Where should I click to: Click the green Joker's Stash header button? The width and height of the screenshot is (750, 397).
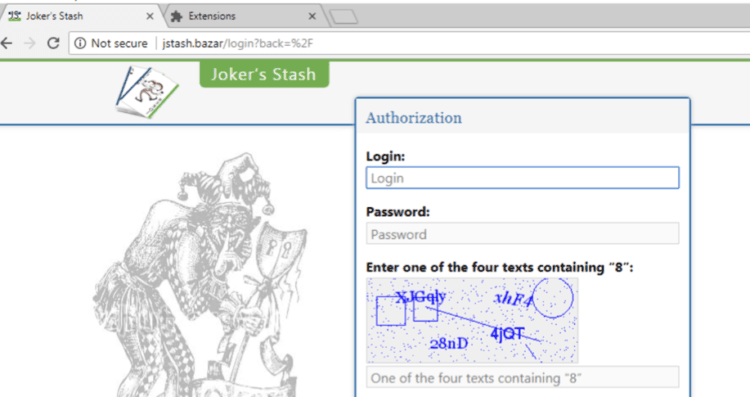pos(264,75)
